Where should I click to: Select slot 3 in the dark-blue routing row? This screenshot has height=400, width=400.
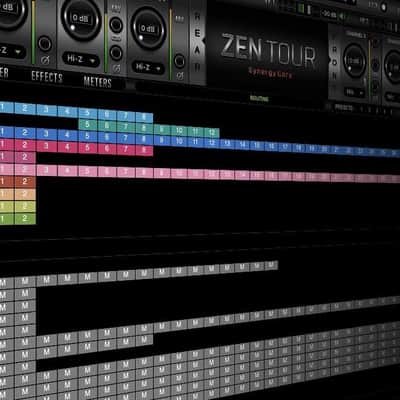pos(46,133)
